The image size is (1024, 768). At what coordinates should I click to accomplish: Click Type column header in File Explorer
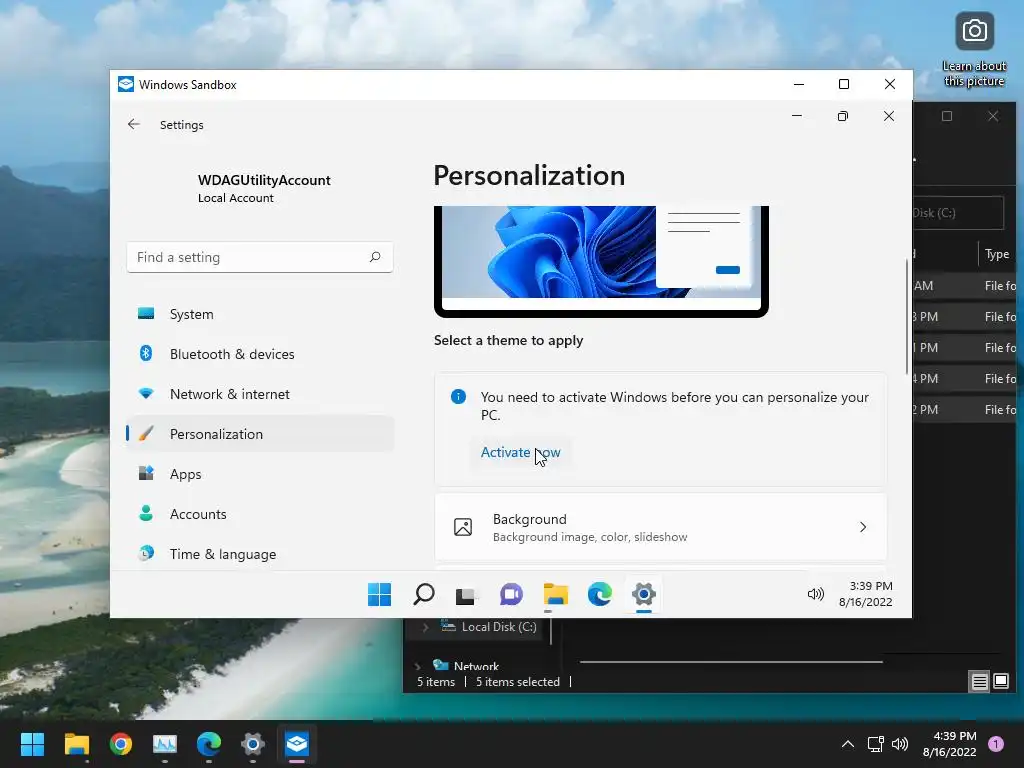(997, 254)
